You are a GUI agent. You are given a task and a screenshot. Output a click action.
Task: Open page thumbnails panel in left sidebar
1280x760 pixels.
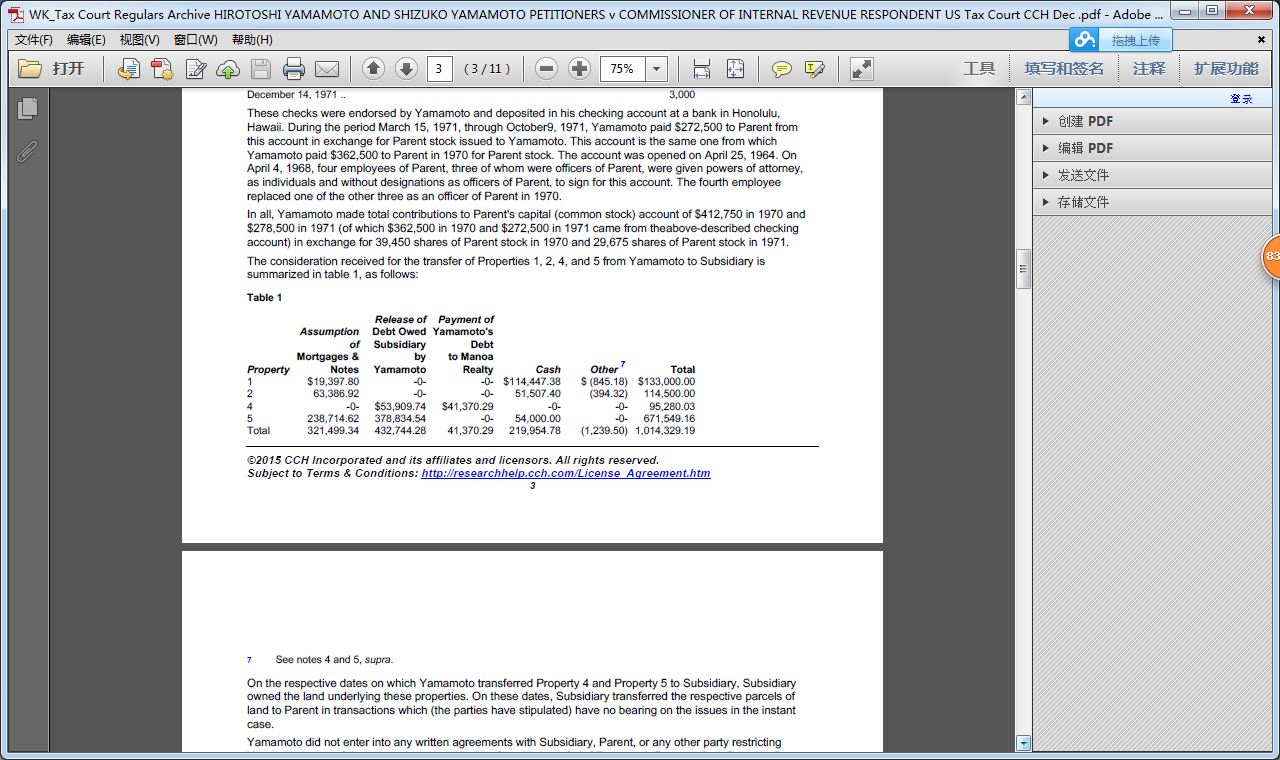27,108
